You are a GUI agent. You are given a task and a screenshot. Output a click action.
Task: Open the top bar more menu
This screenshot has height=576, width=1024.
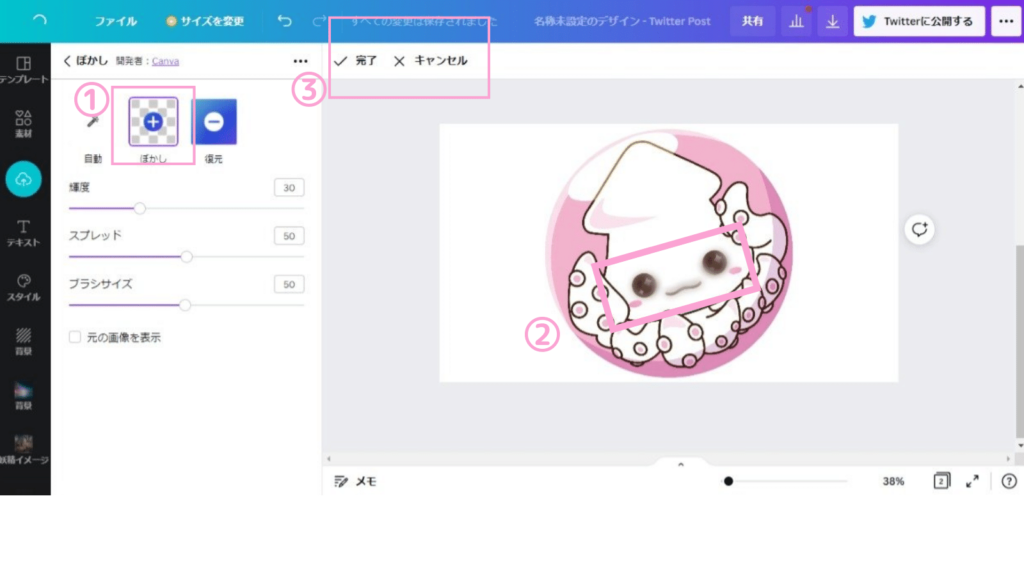tap(1006, 21)
